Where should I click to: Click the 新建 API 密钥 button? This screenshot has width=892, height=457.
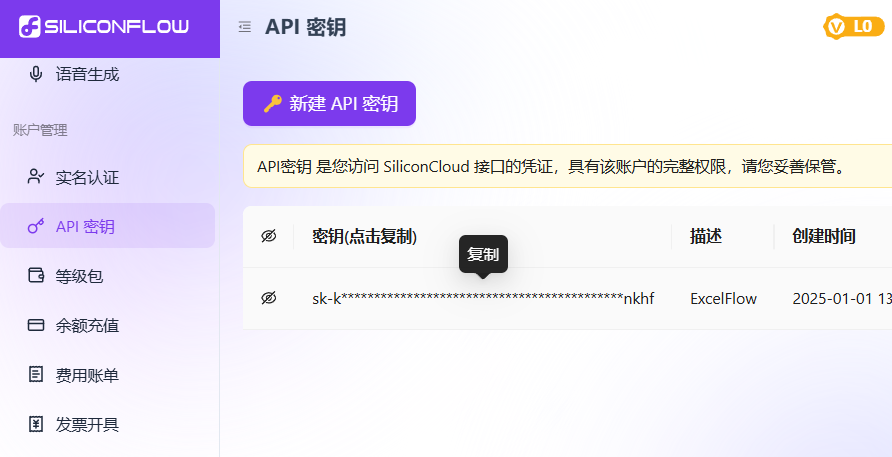tap(329, 104)
